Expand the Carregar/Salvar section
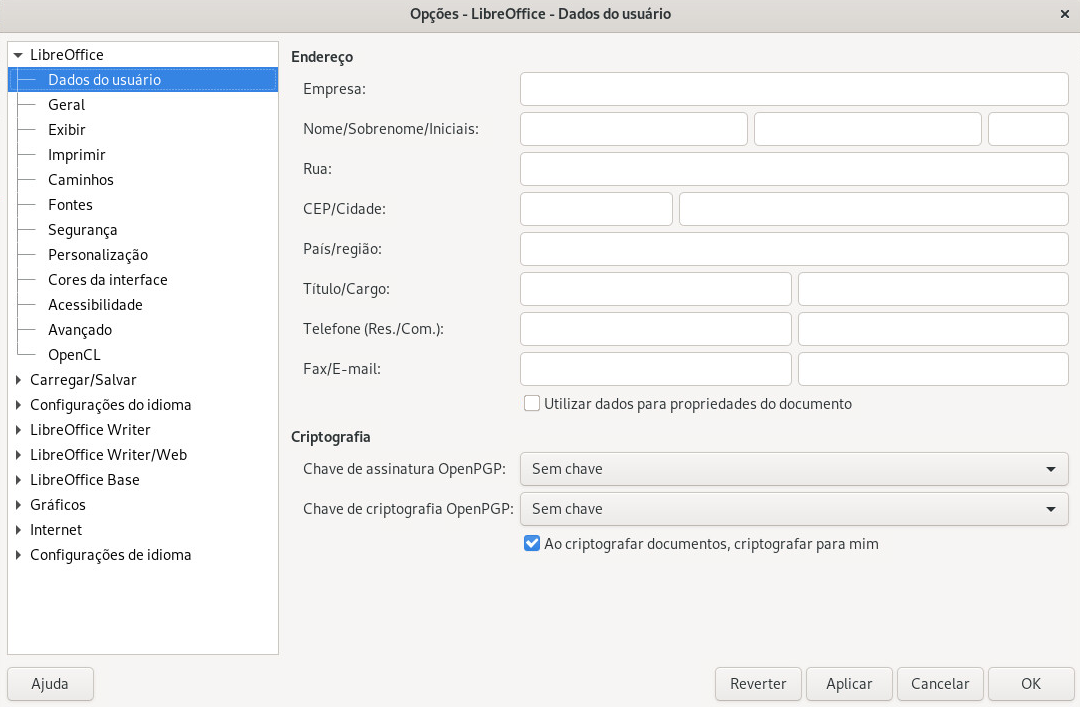Image resolution: width=1080 pixels, height=707 pixels. pos(18,380)
